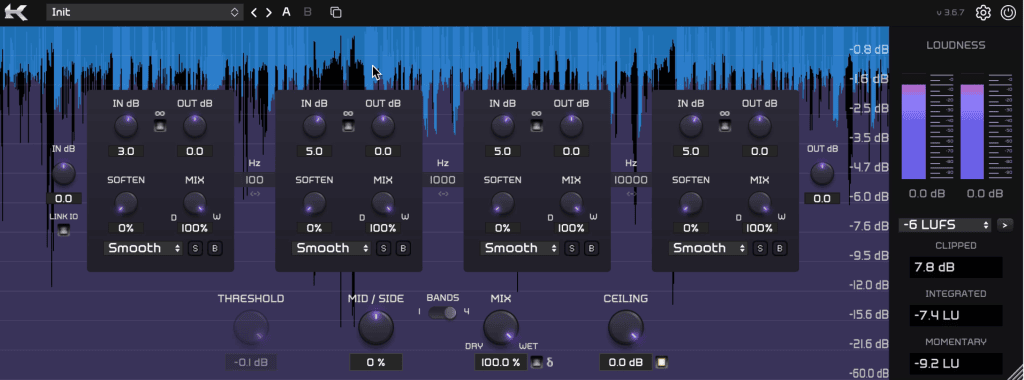Toggle the plugin power bypass icon
1024x380 pixels.
(1008, 12)
